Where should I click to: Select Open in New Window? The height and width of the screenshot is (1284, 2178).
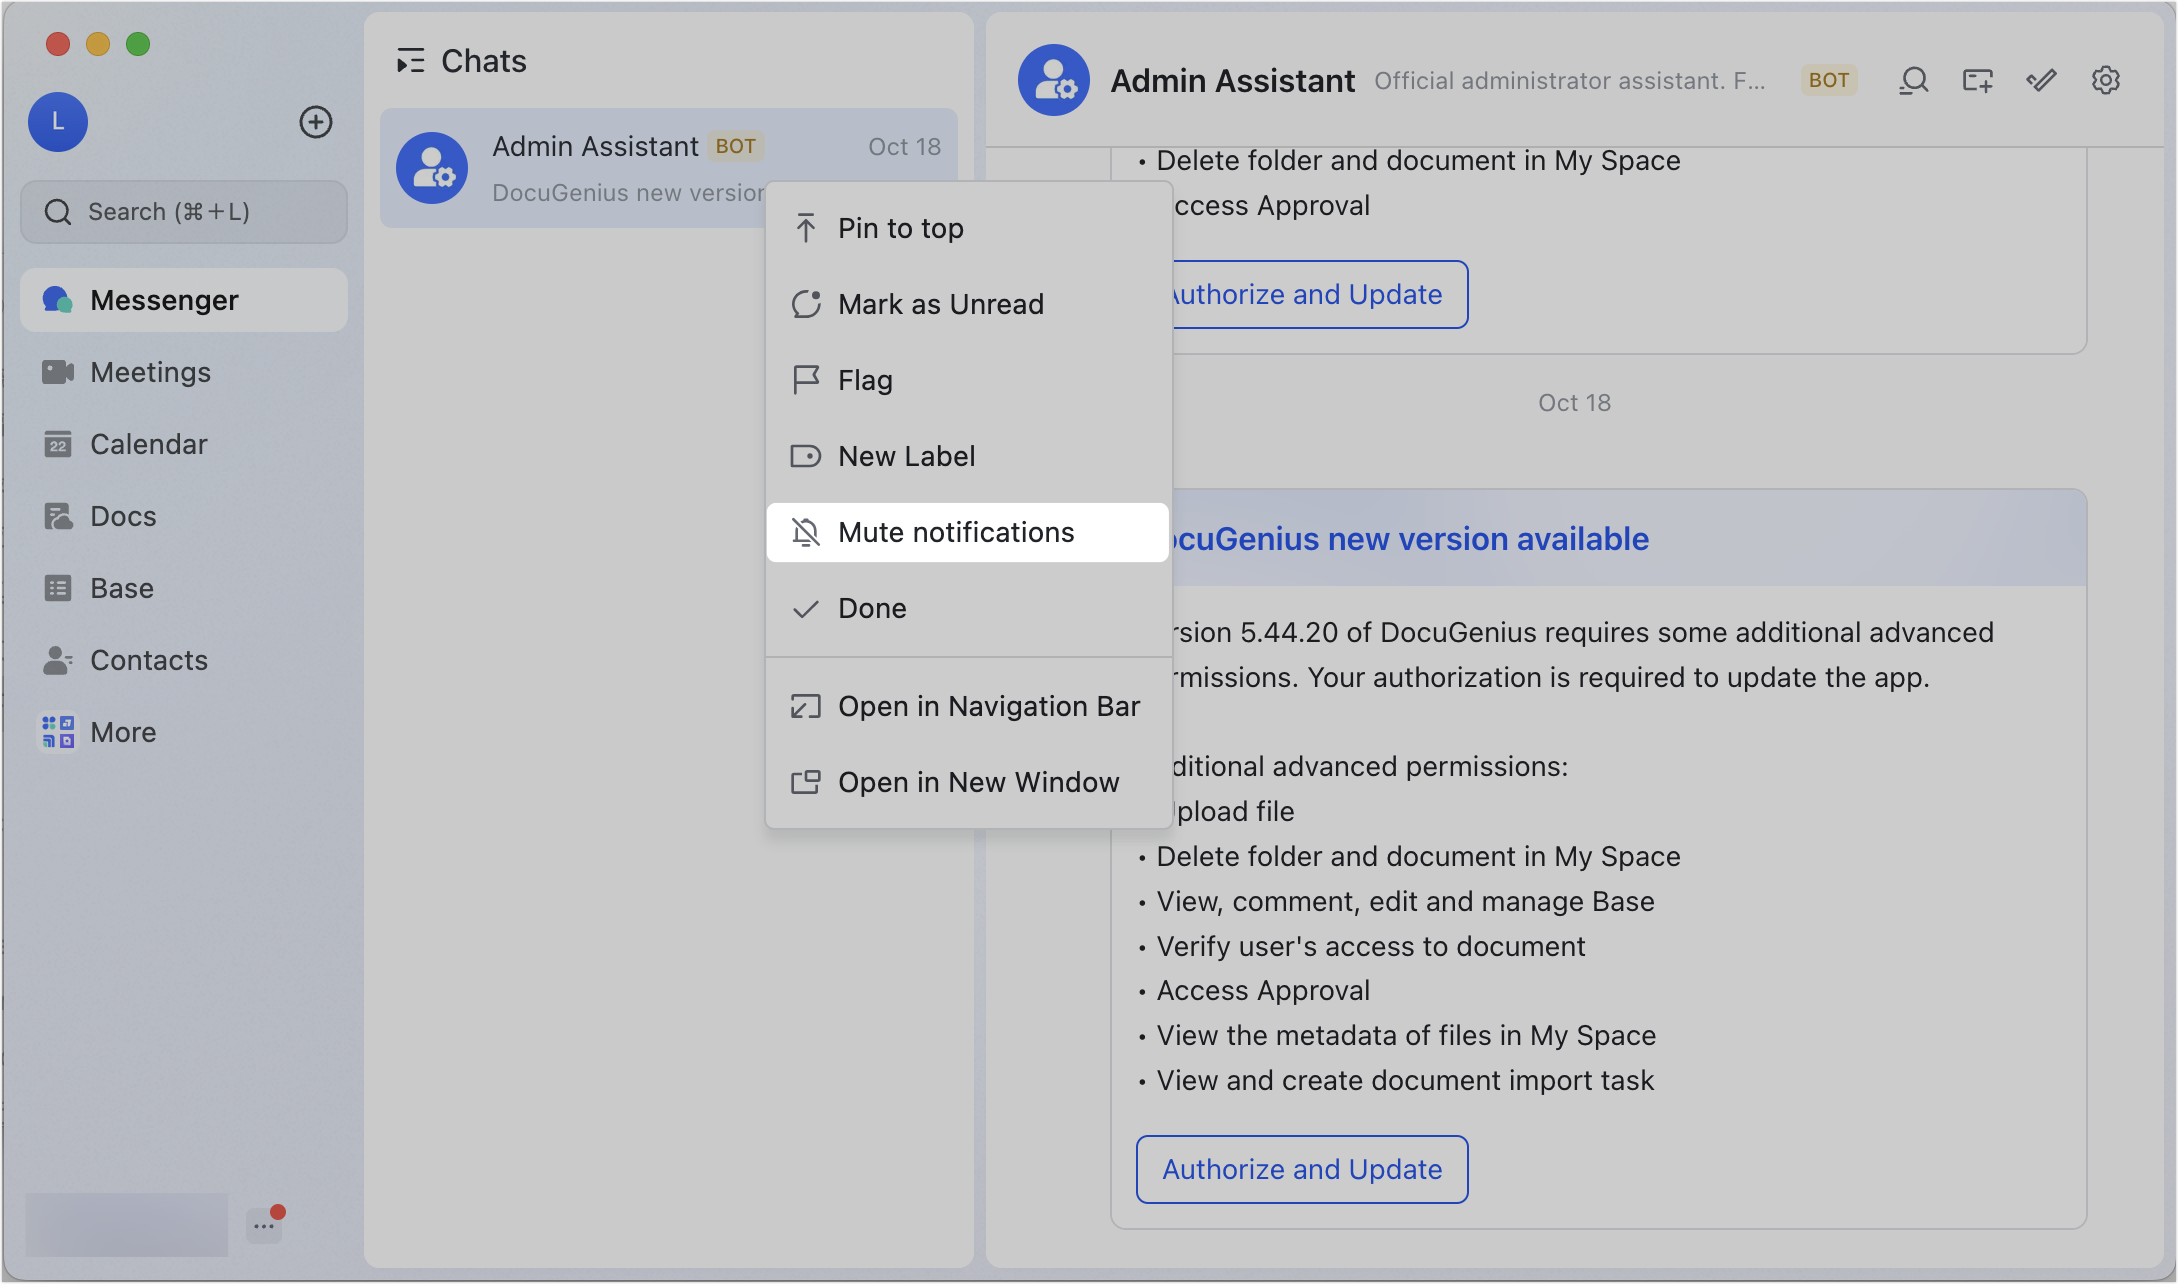978,782
